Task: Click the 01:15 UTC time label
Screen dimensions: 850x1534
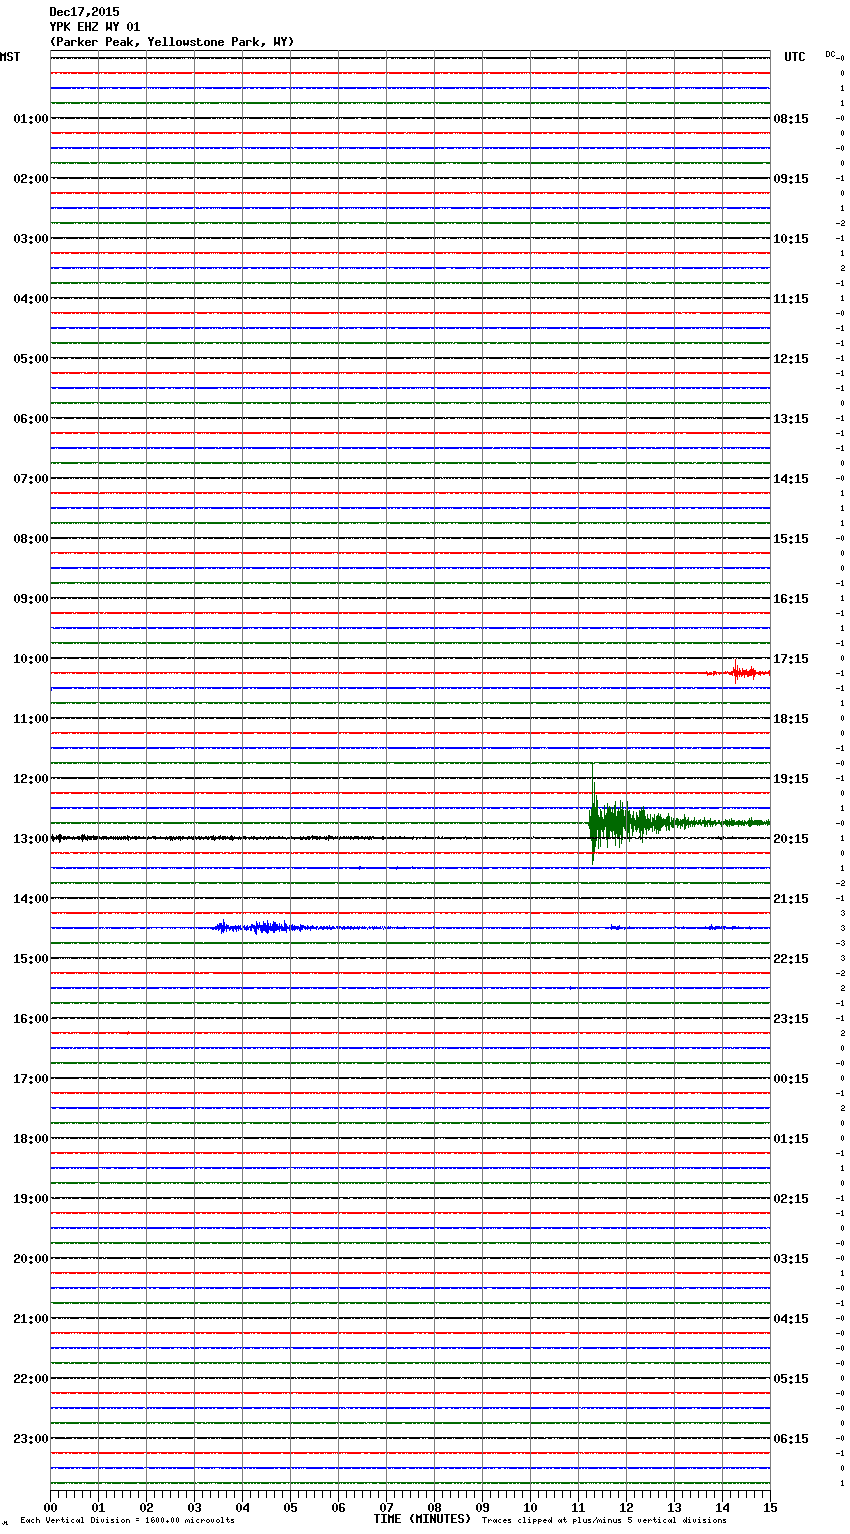Action: pyautogui.click(x=791, y=1139)
